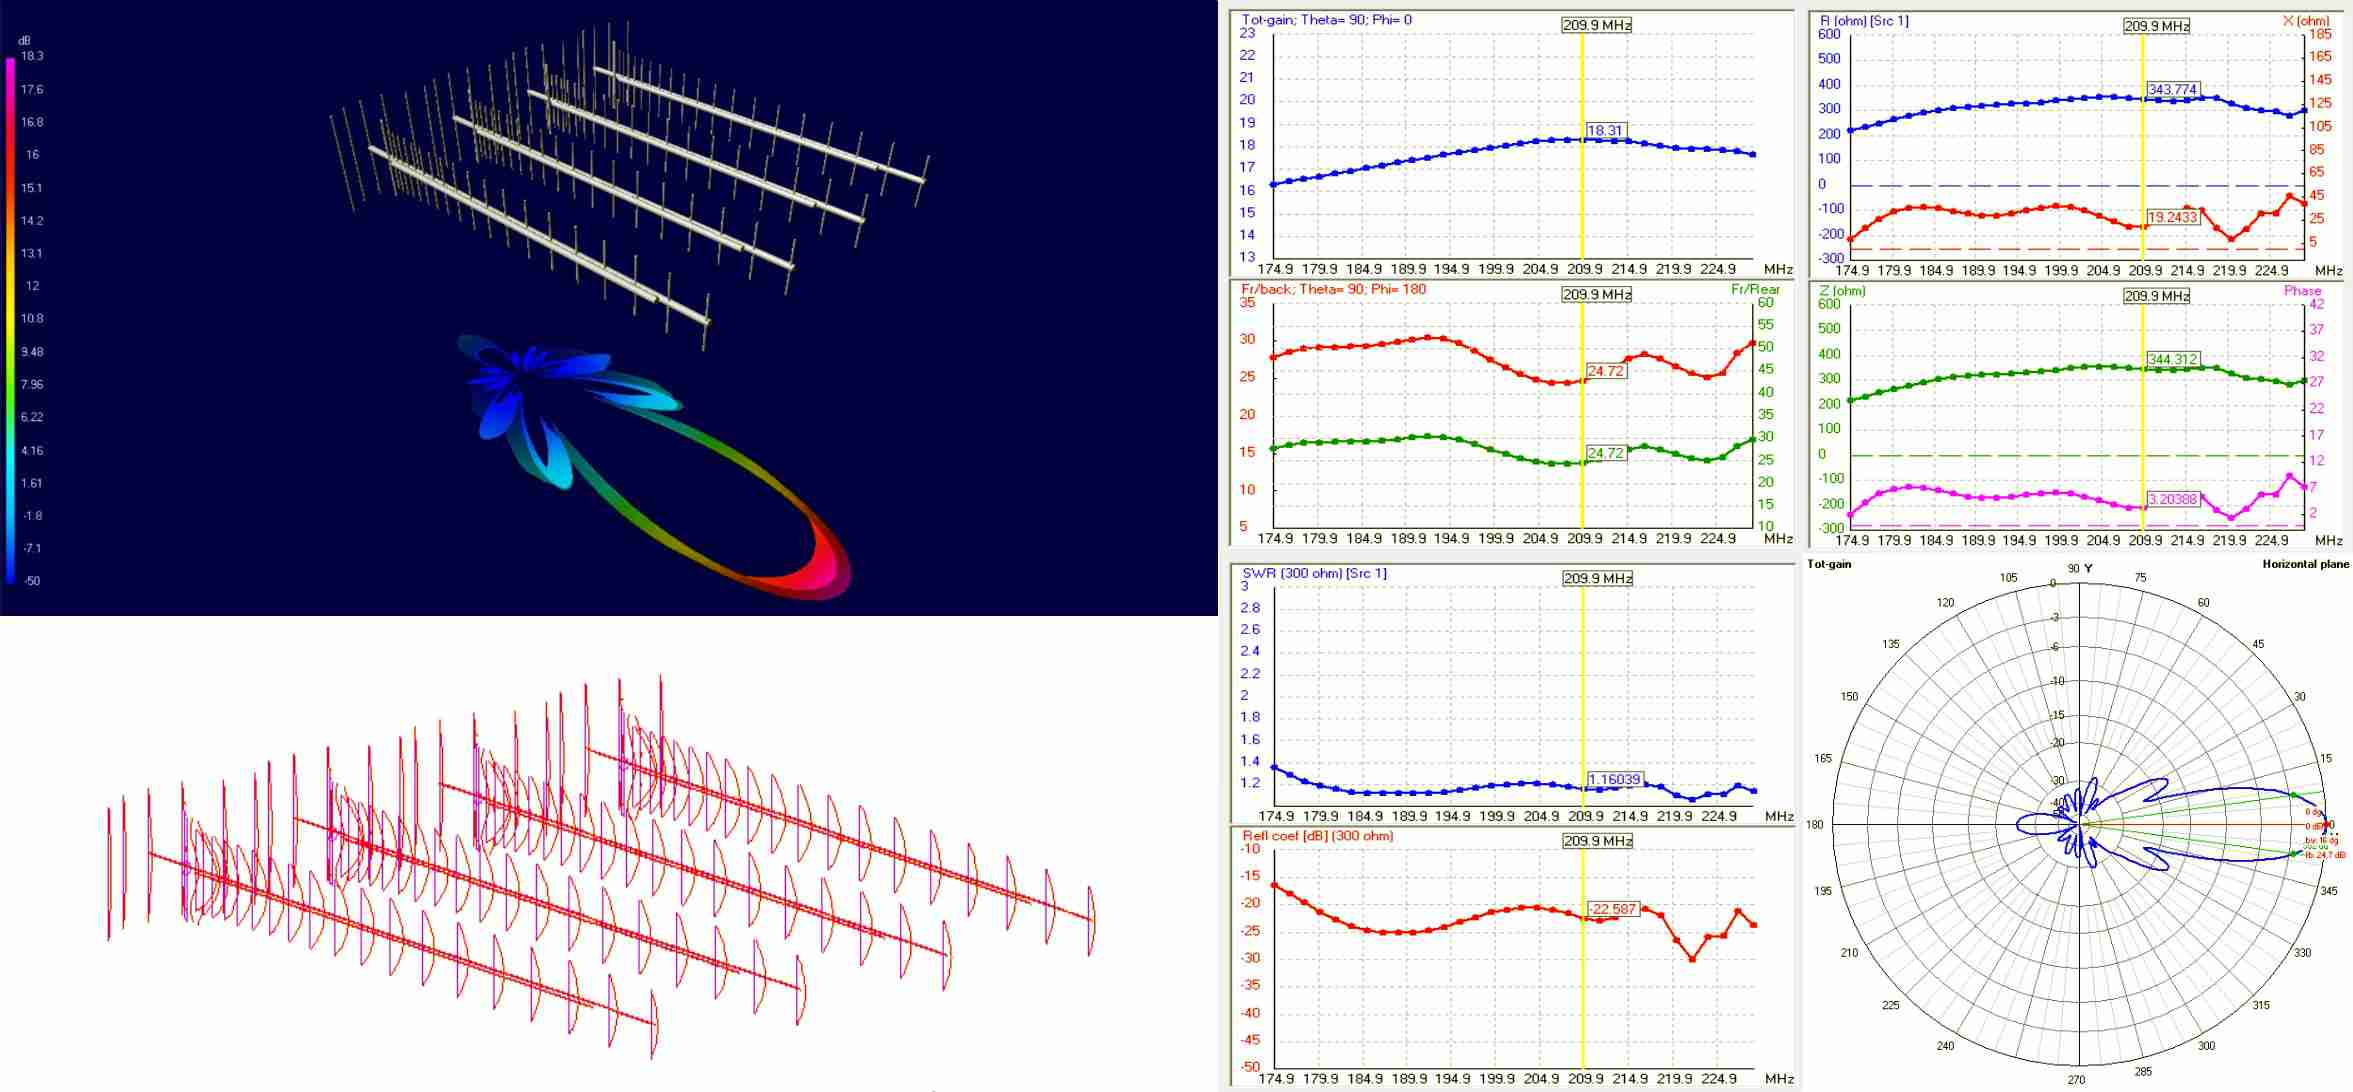The width and height of the screenshot is (2353, 1092).
Task: Click 209.9 MHz marker on Tot-gain chart
Action: 1597,25
